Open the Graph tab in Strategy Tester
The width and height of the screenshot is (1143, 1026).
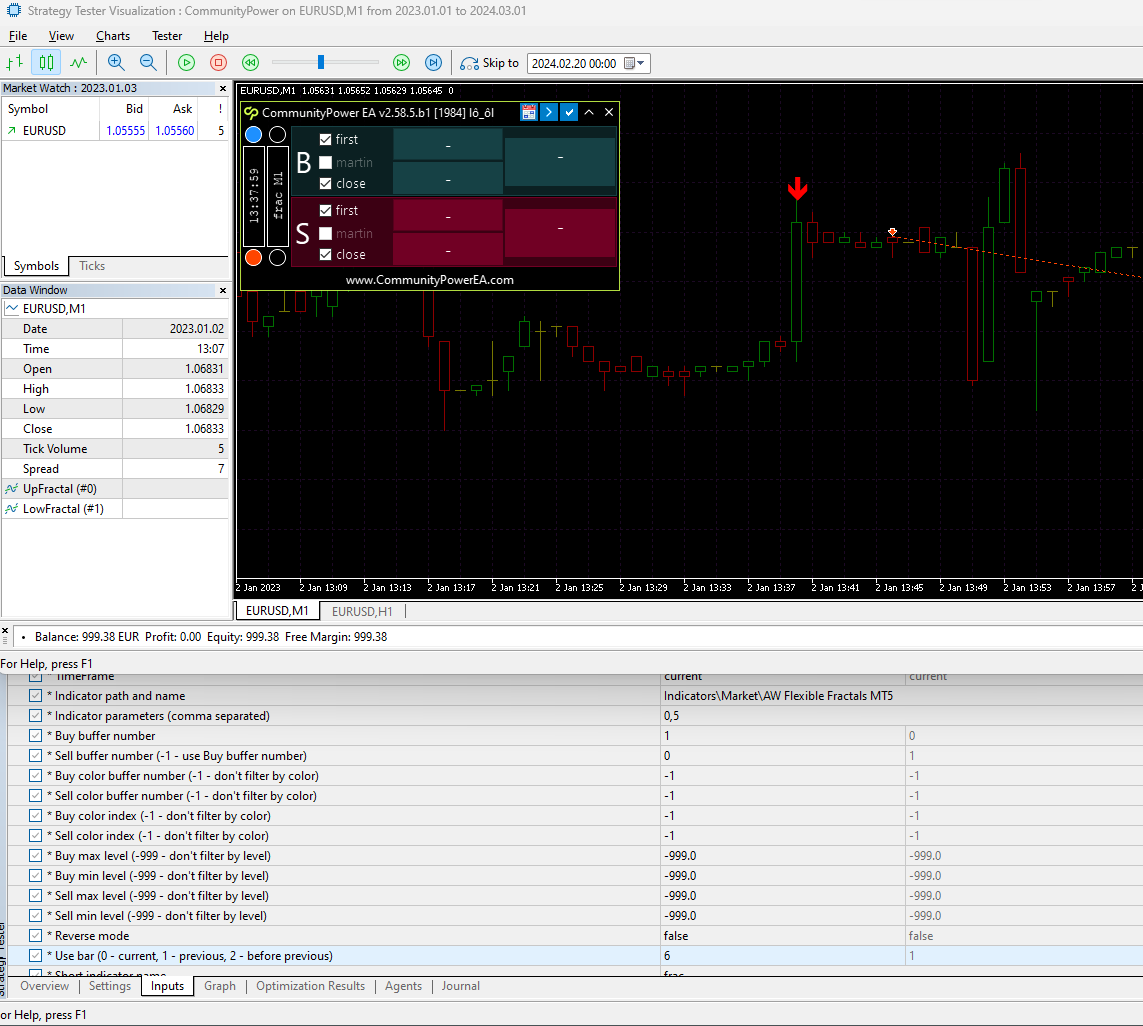220,986
